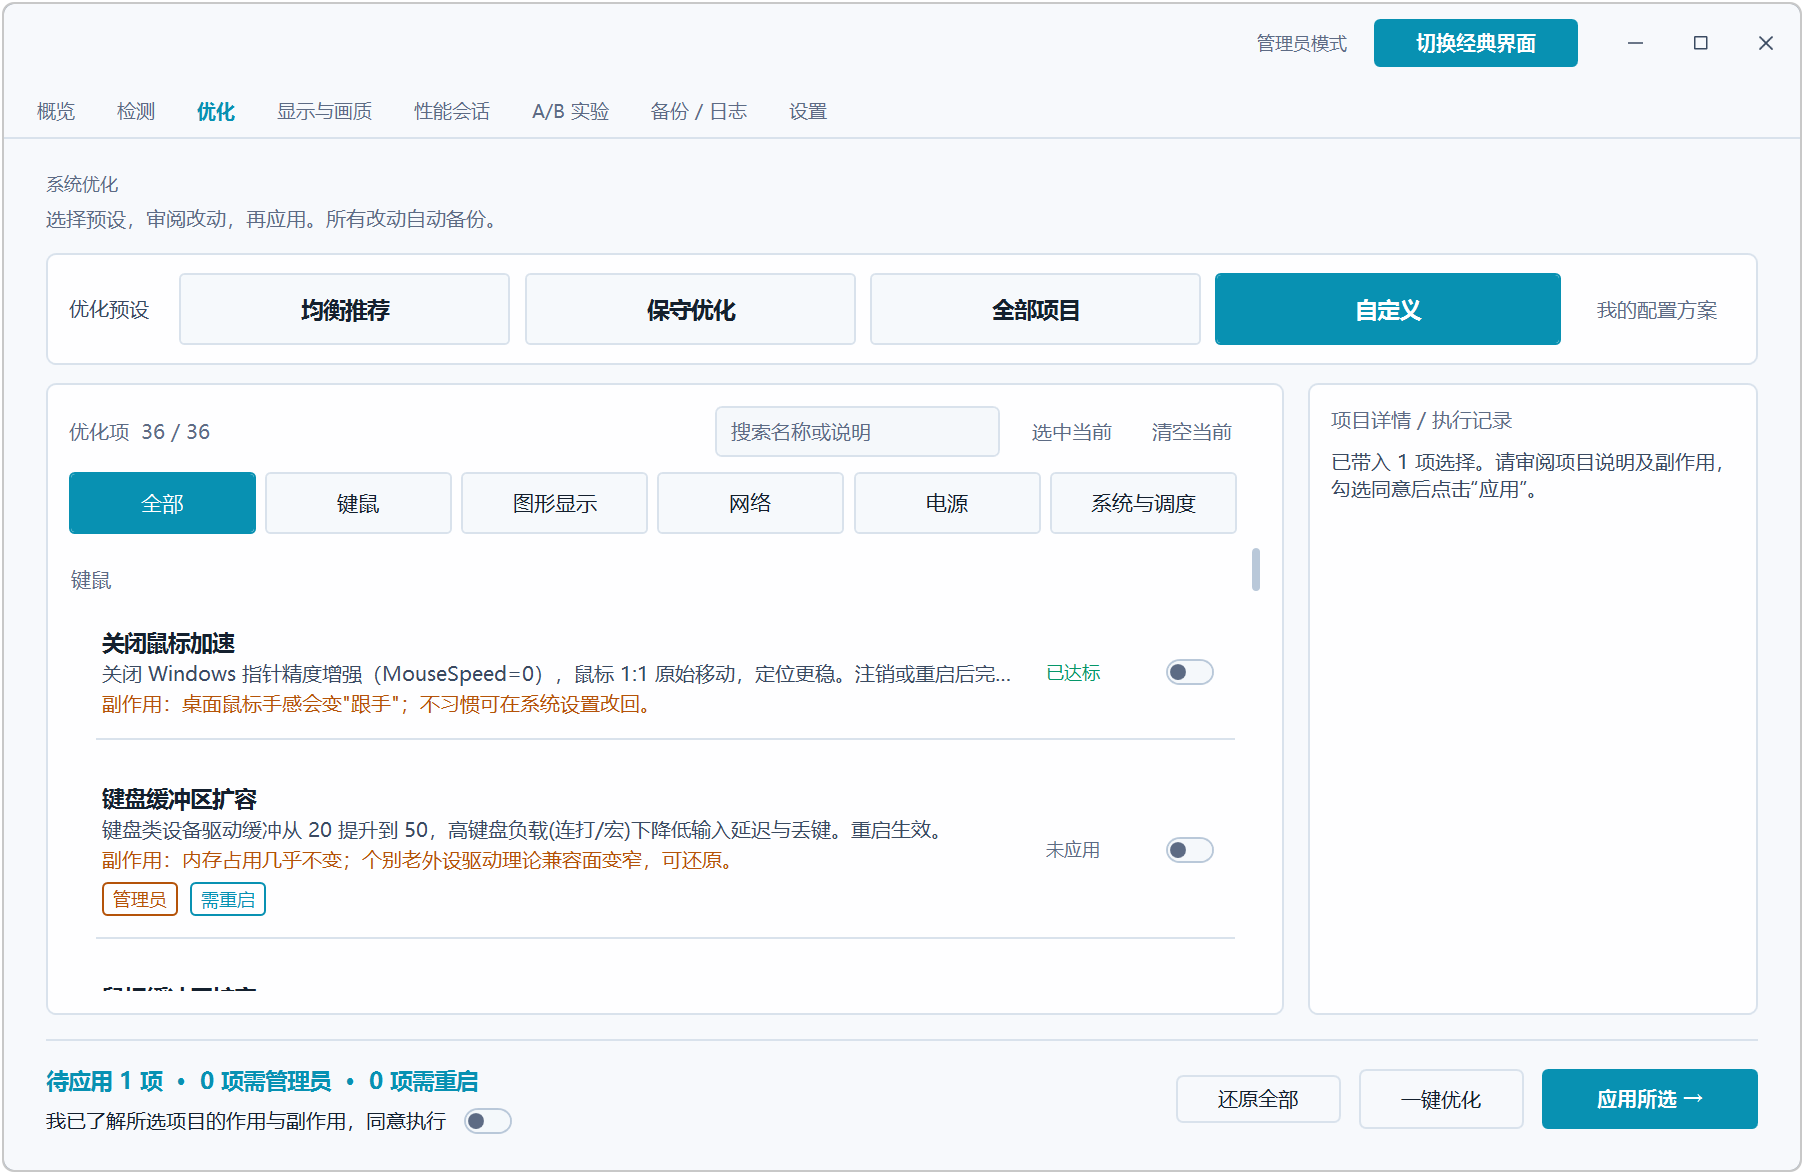The image size is (1805, 1175).
Task: Click the 搜索名称或说明 search field
Action: (857, 432)
